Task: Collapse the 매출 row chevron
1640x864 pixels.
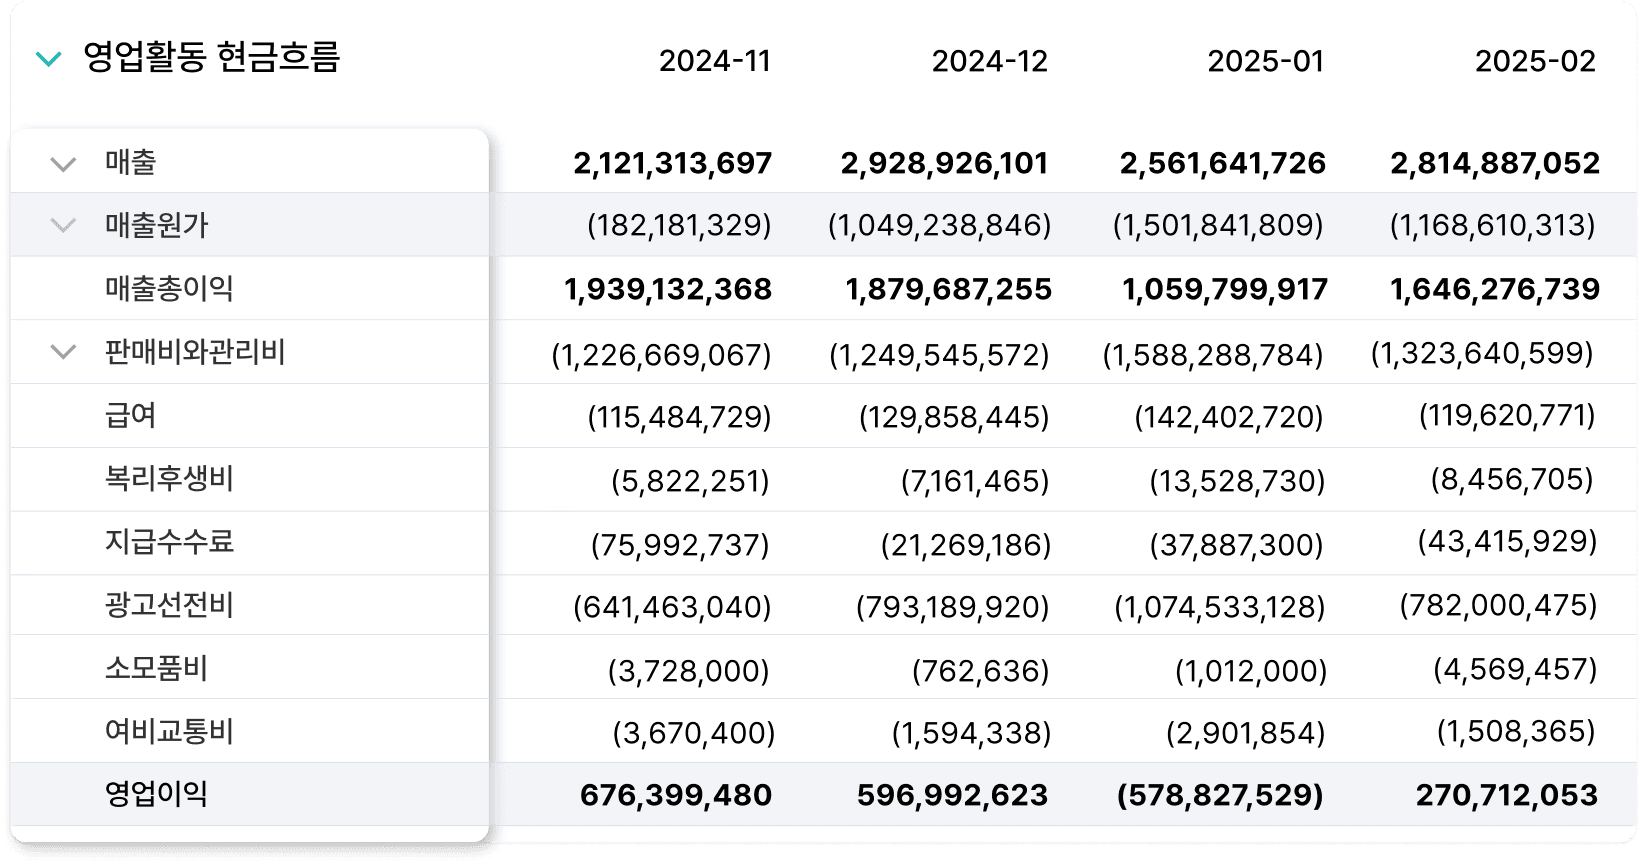Action: [63, 164]
